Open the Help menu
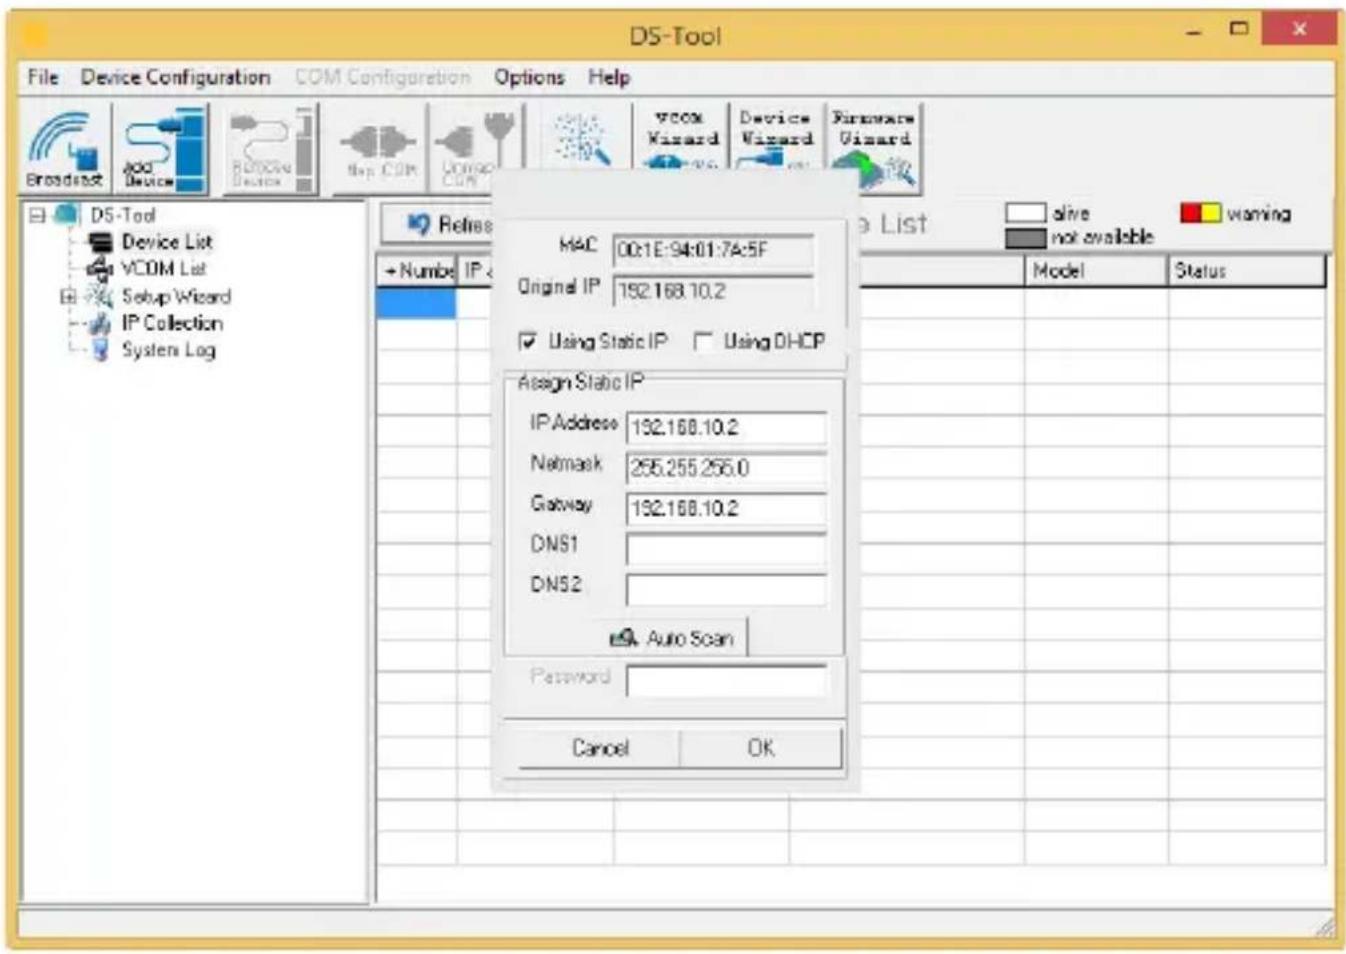Image resolution: width=1346 pixels, height=954 pixels. tap(609, 77)
